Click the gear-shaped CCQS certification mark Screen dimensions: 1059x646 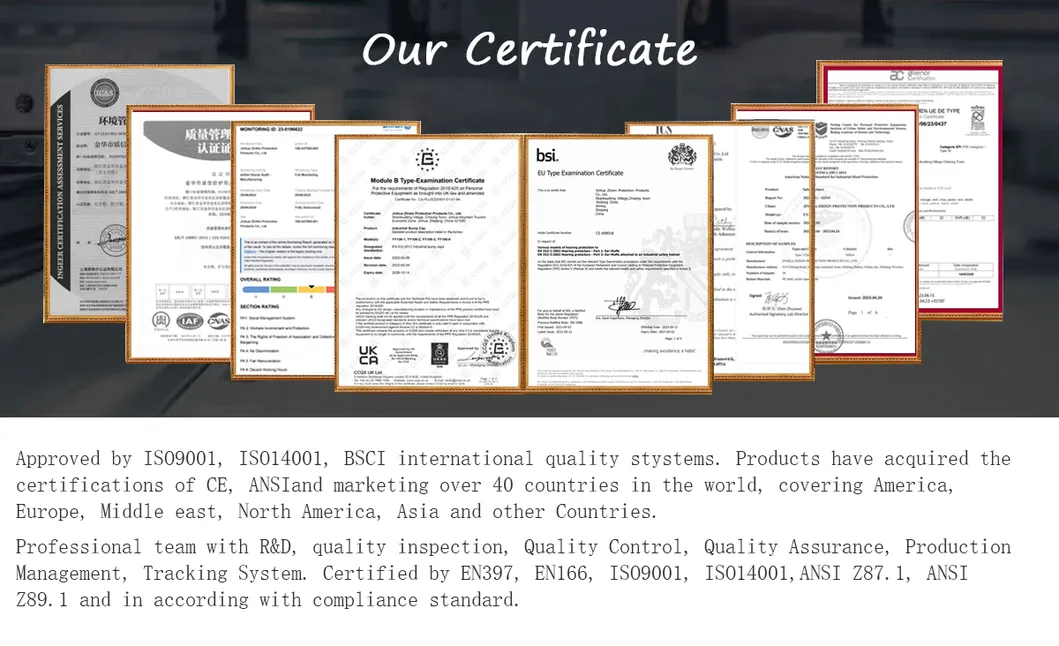[x=426, y=161]
